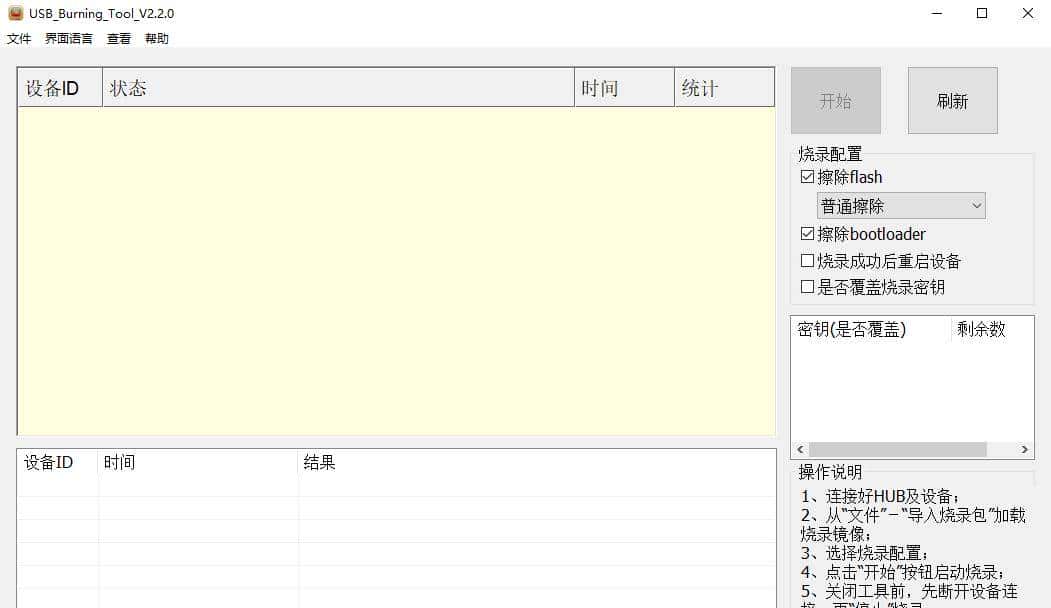Open the 文件 menu

point(19,39)
